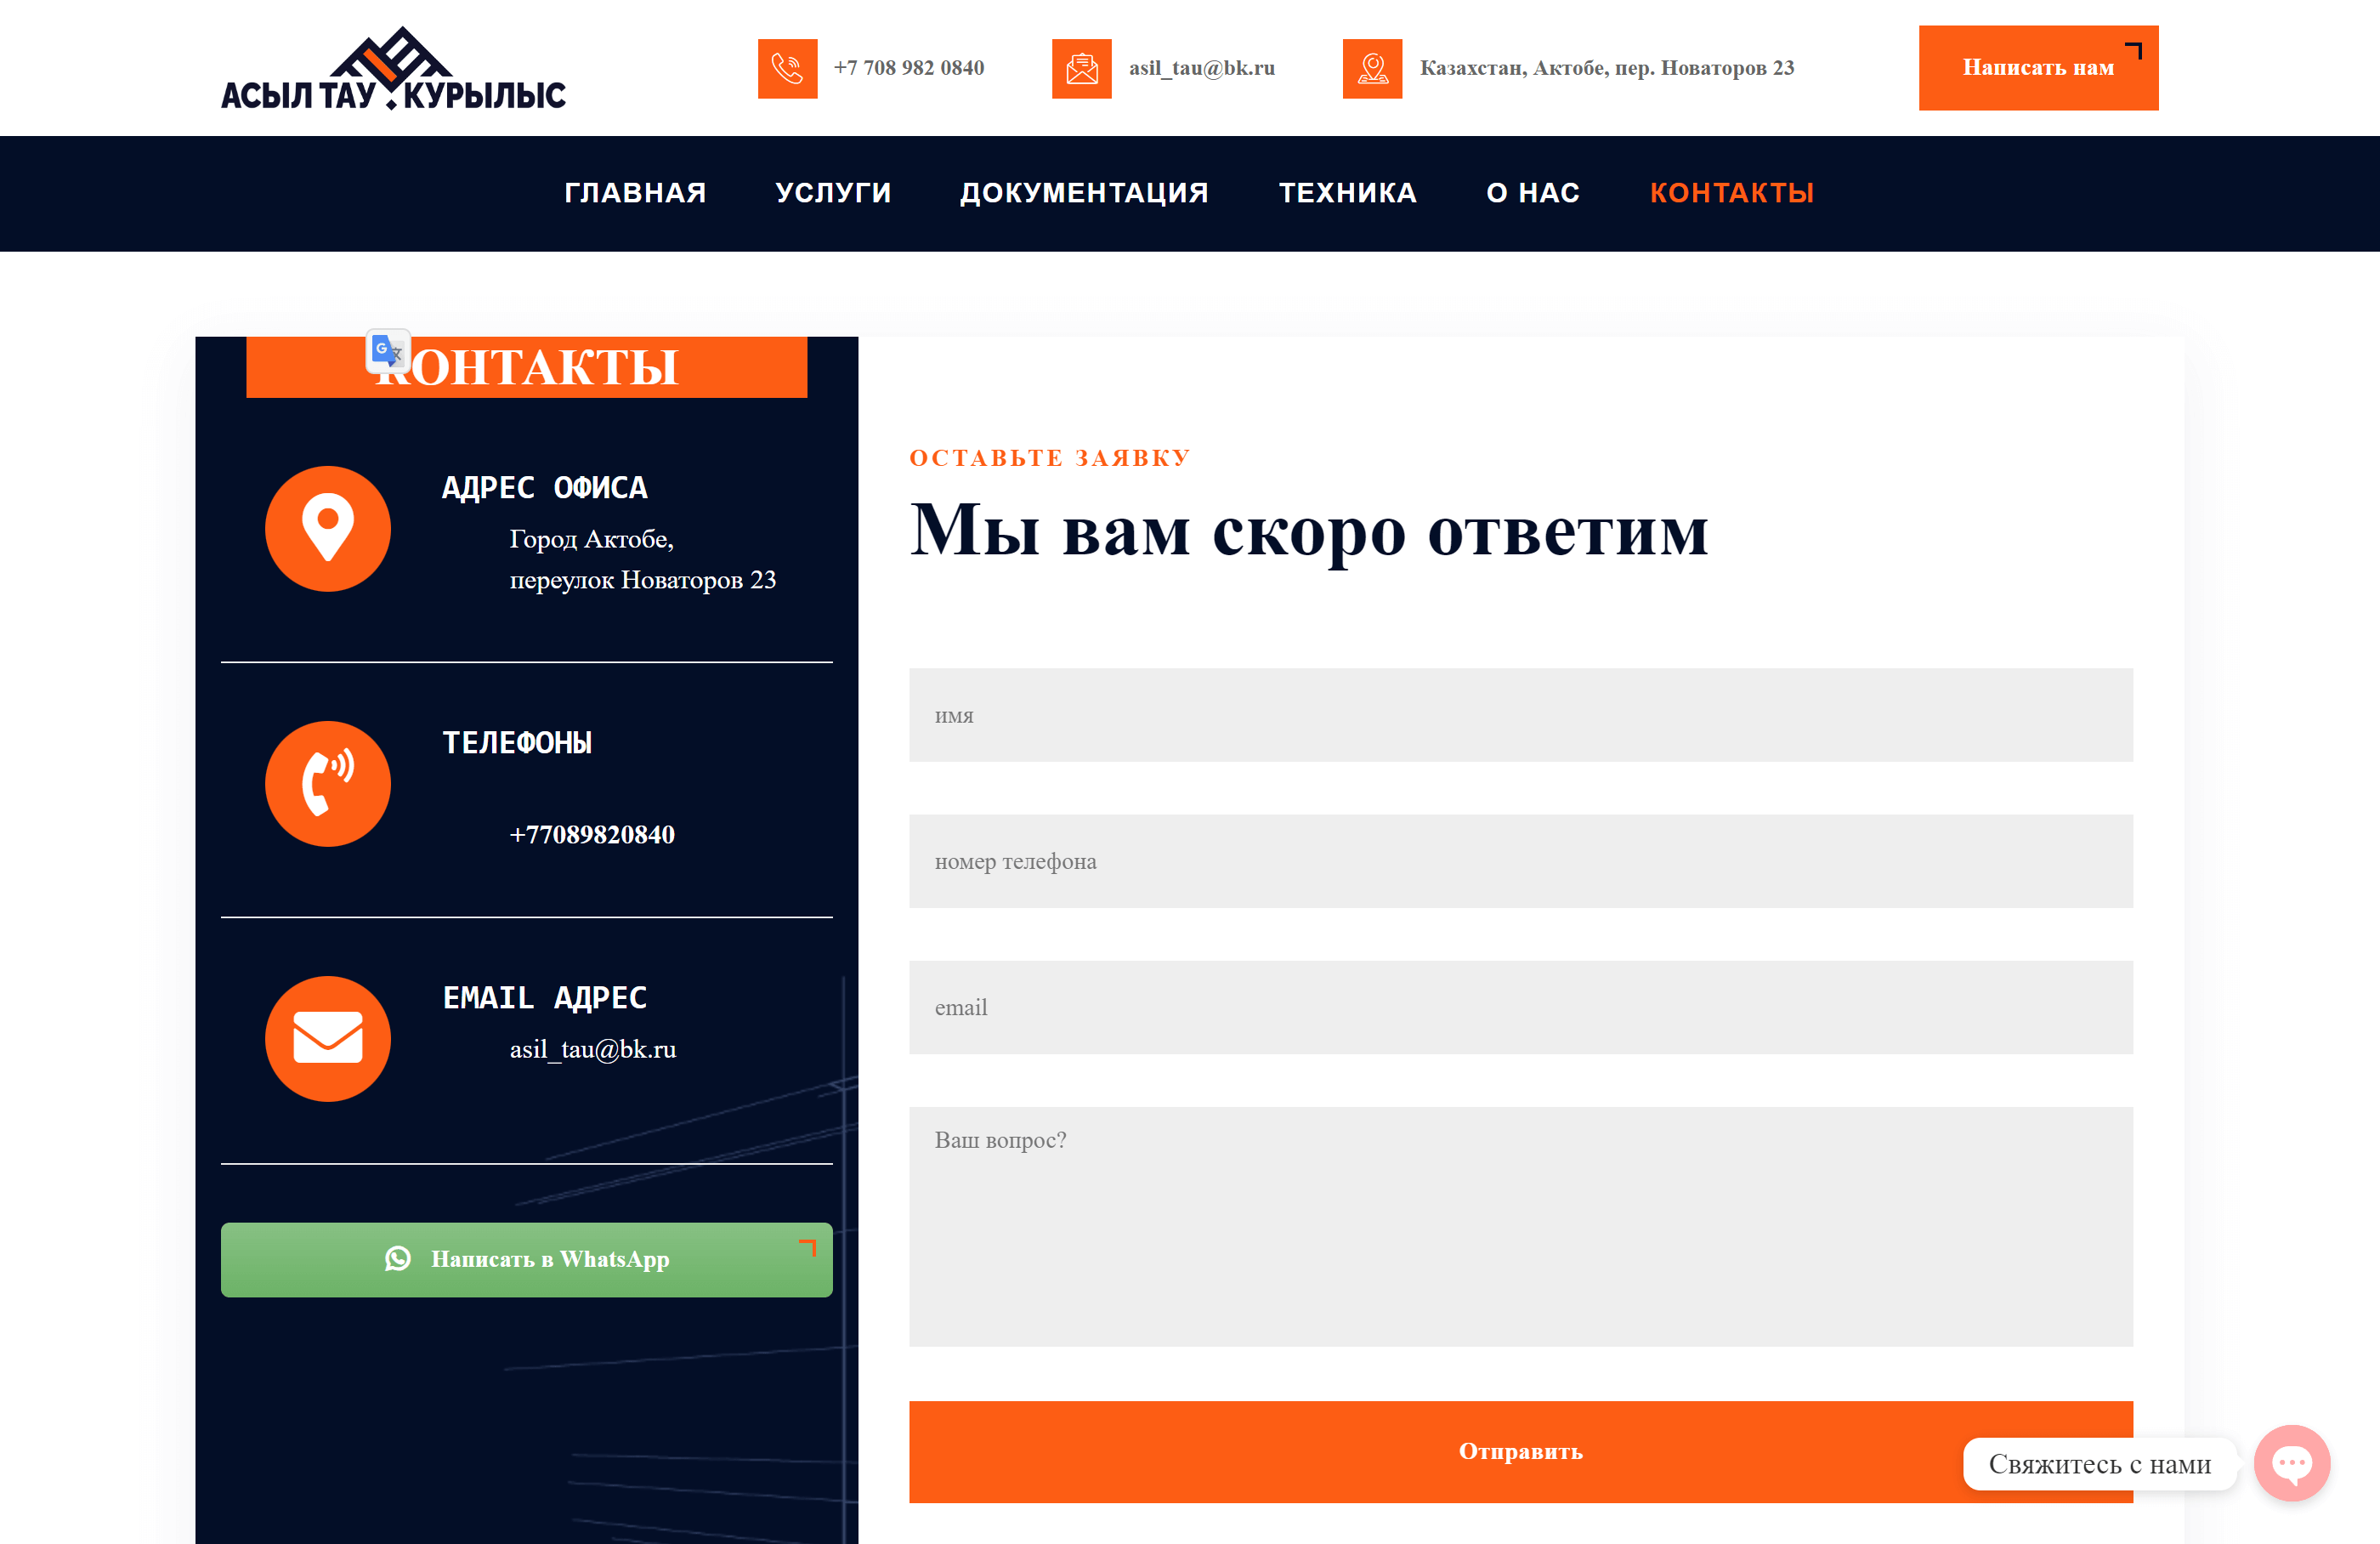
Task: Click the round phone icon by Телефоны
Action: tap(328, 783)
